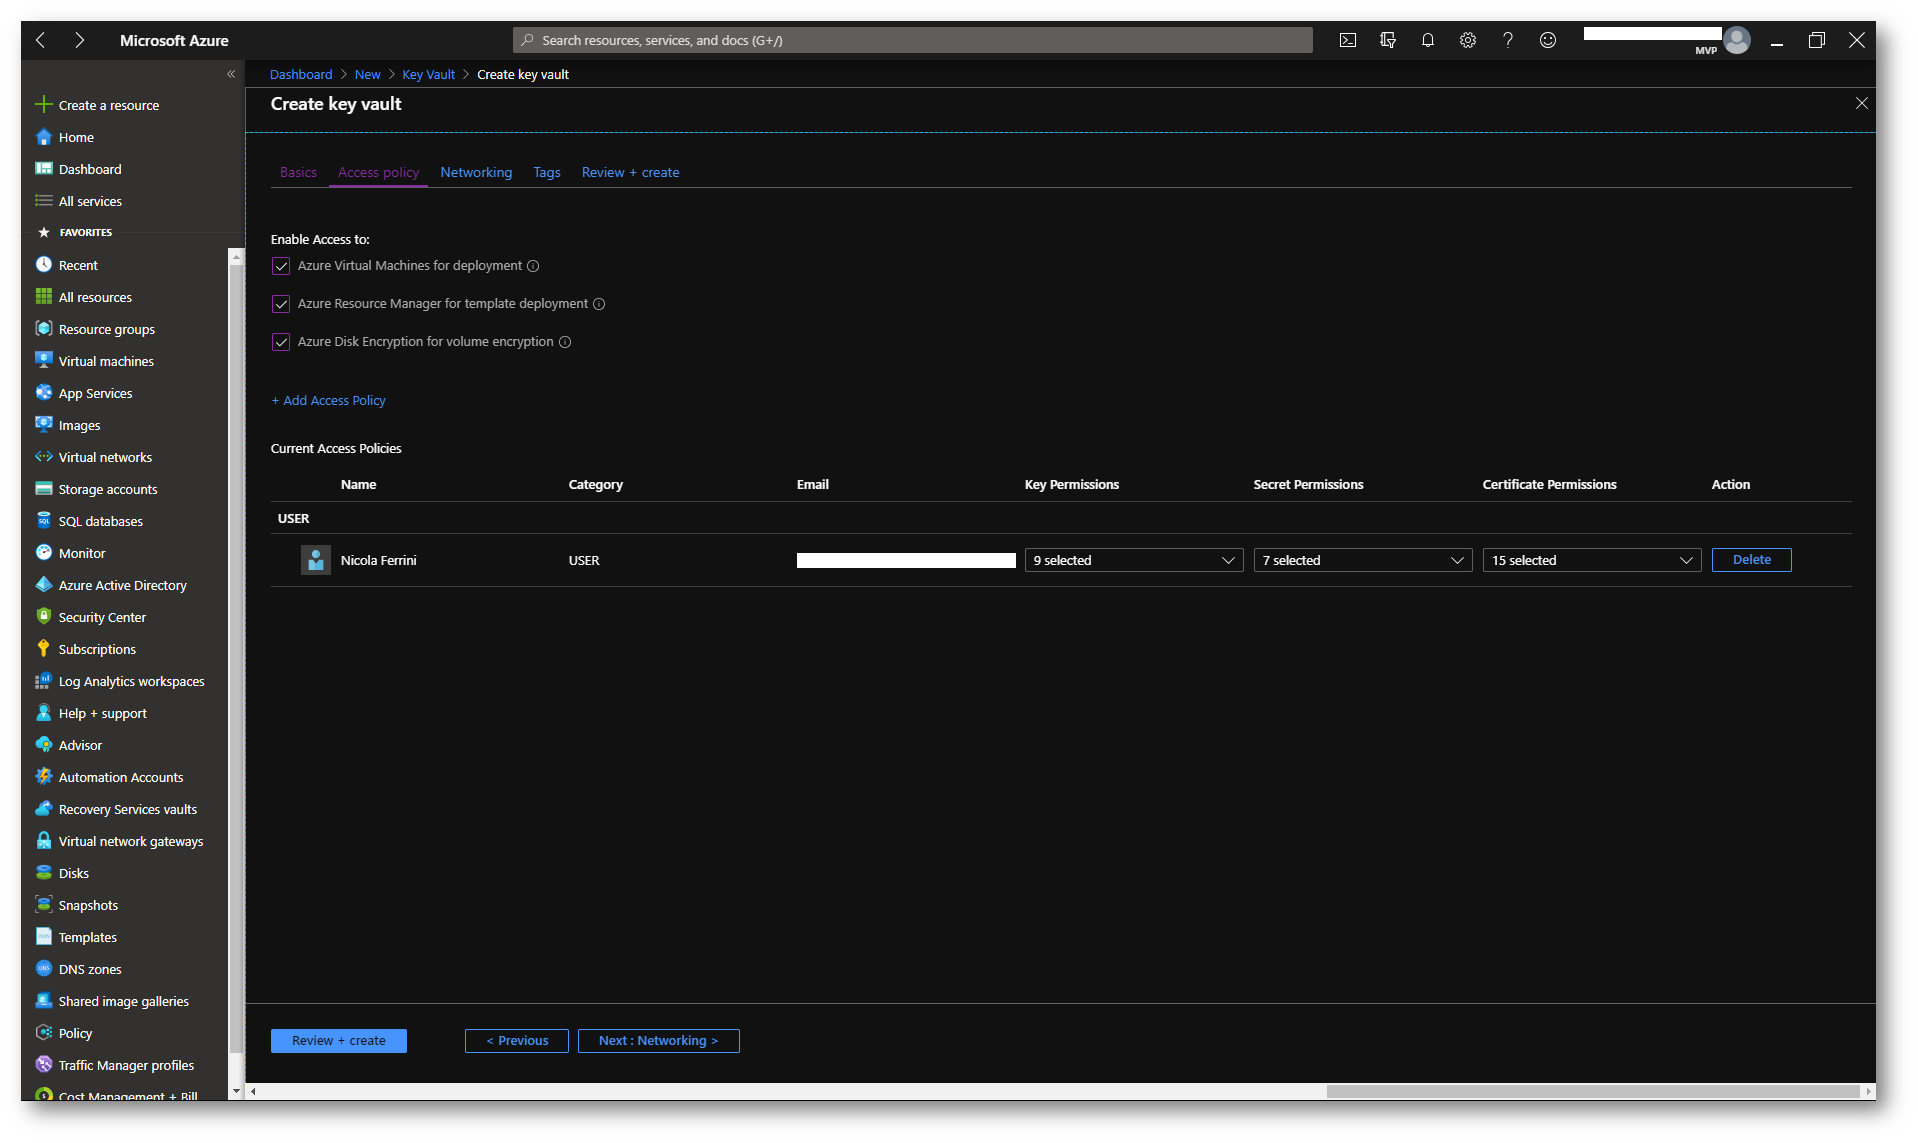Click the New breadcrumb link
Image resolution: width=1918 pixels, height=1143 pixels.
(367, 74)
